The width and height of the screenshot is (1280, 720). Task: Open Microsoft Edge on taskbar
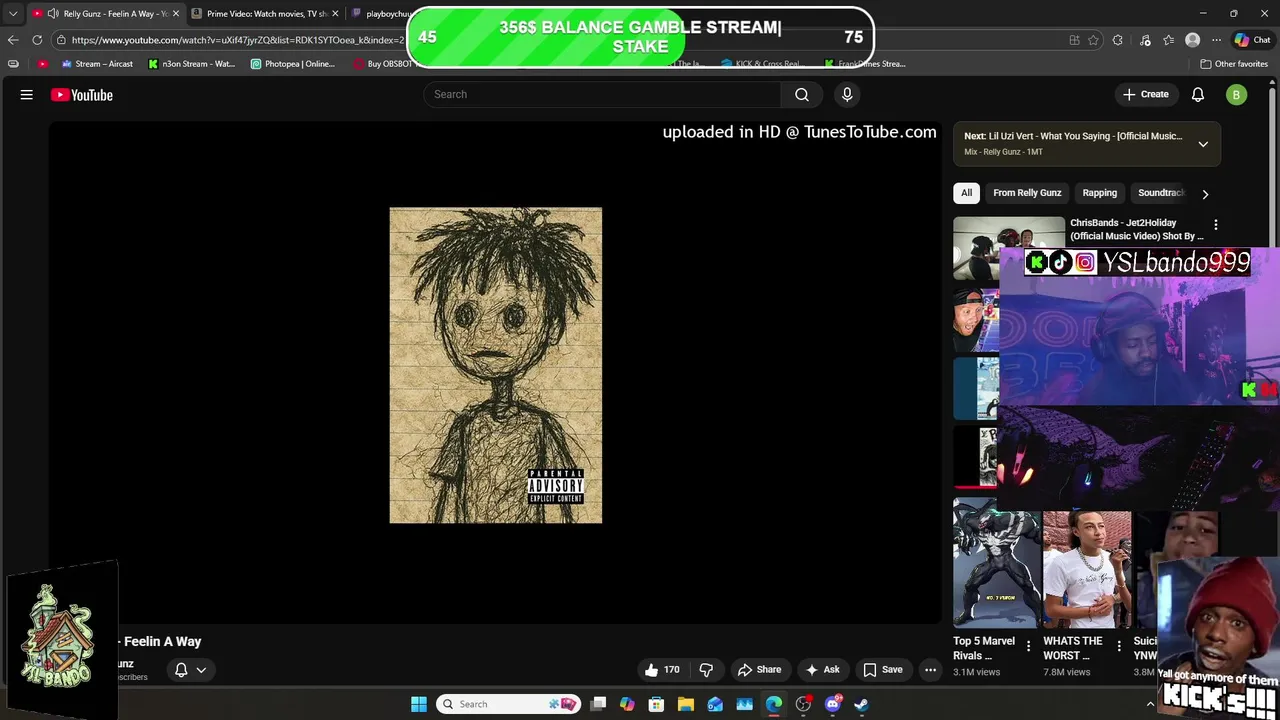[x=774, y=704]
